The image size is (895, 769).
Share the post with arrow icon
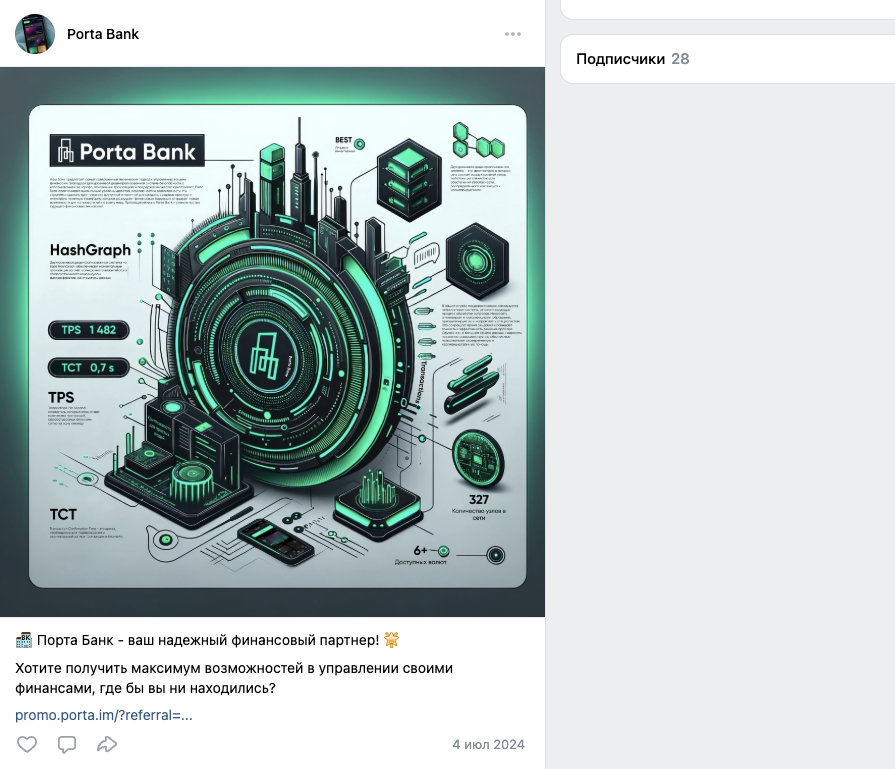click(107, 744)
